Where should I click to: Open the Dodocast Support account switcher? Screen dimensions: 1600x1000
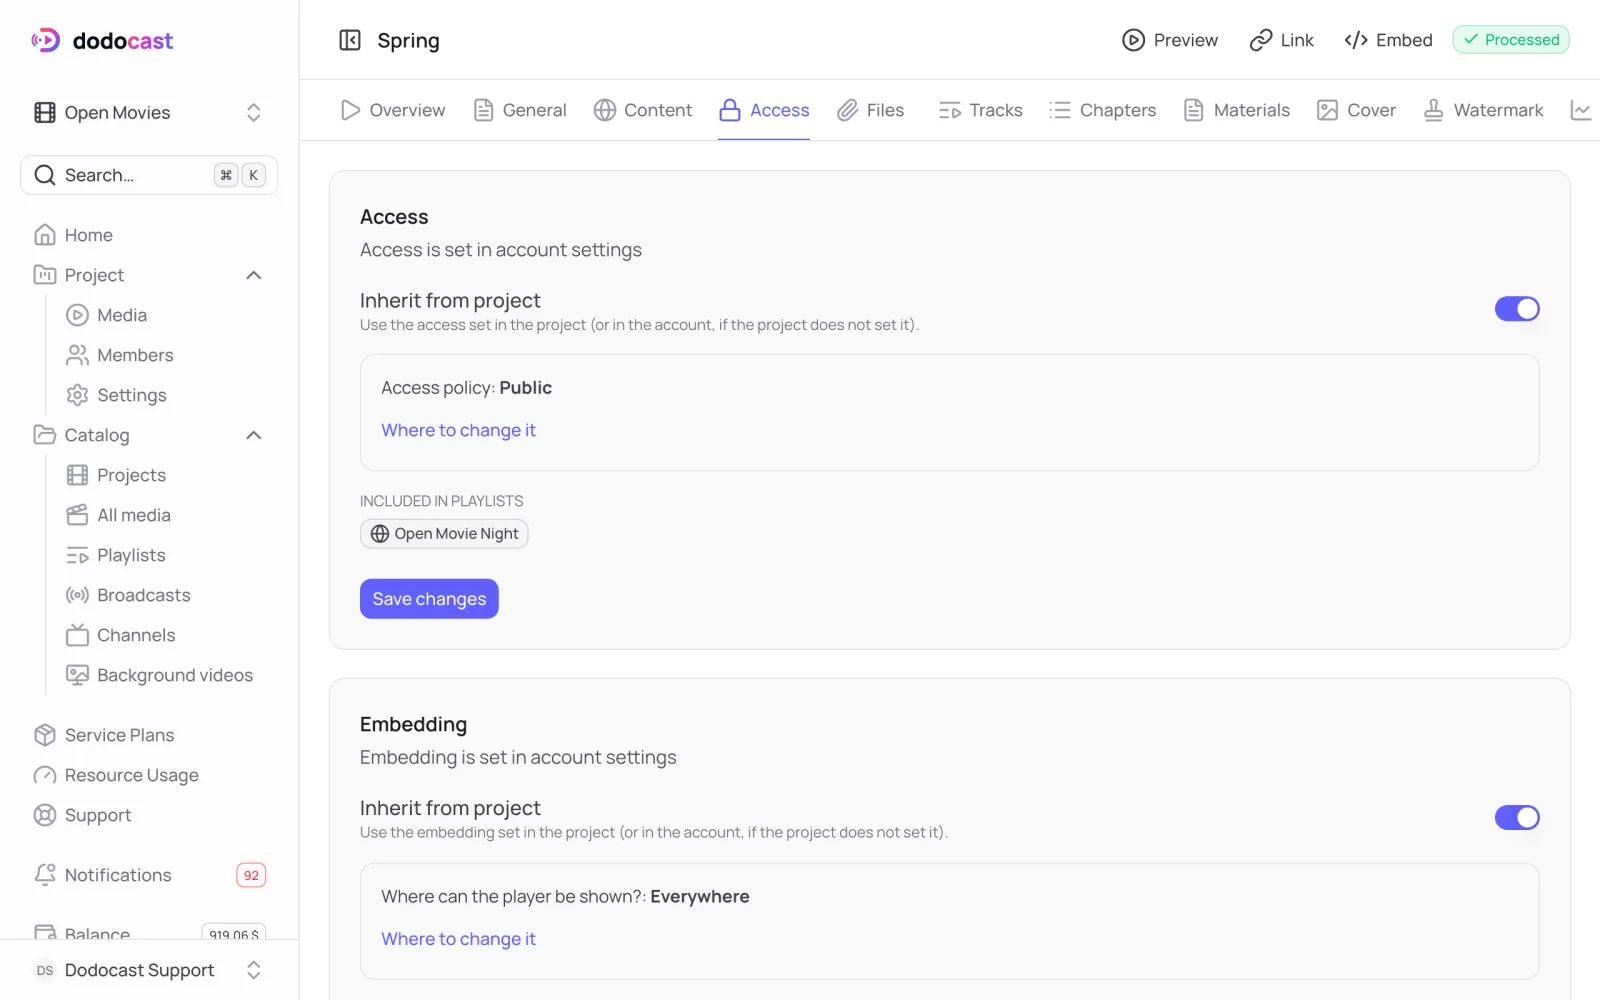149,970
